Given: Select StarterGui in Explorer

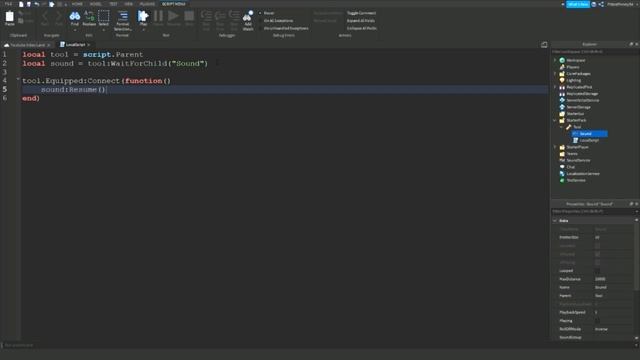Looking at the screenshot, I should (x=575, y=114).
